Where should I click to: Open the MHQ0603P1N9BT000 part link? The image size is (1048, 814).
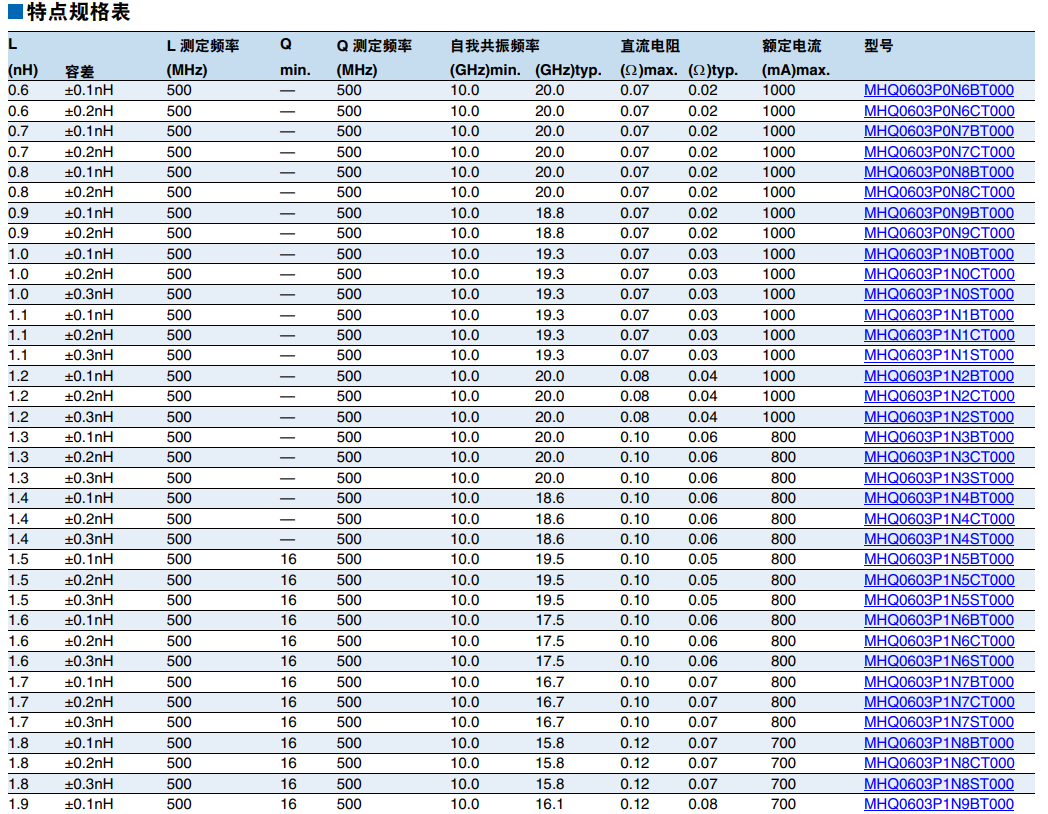939,803
